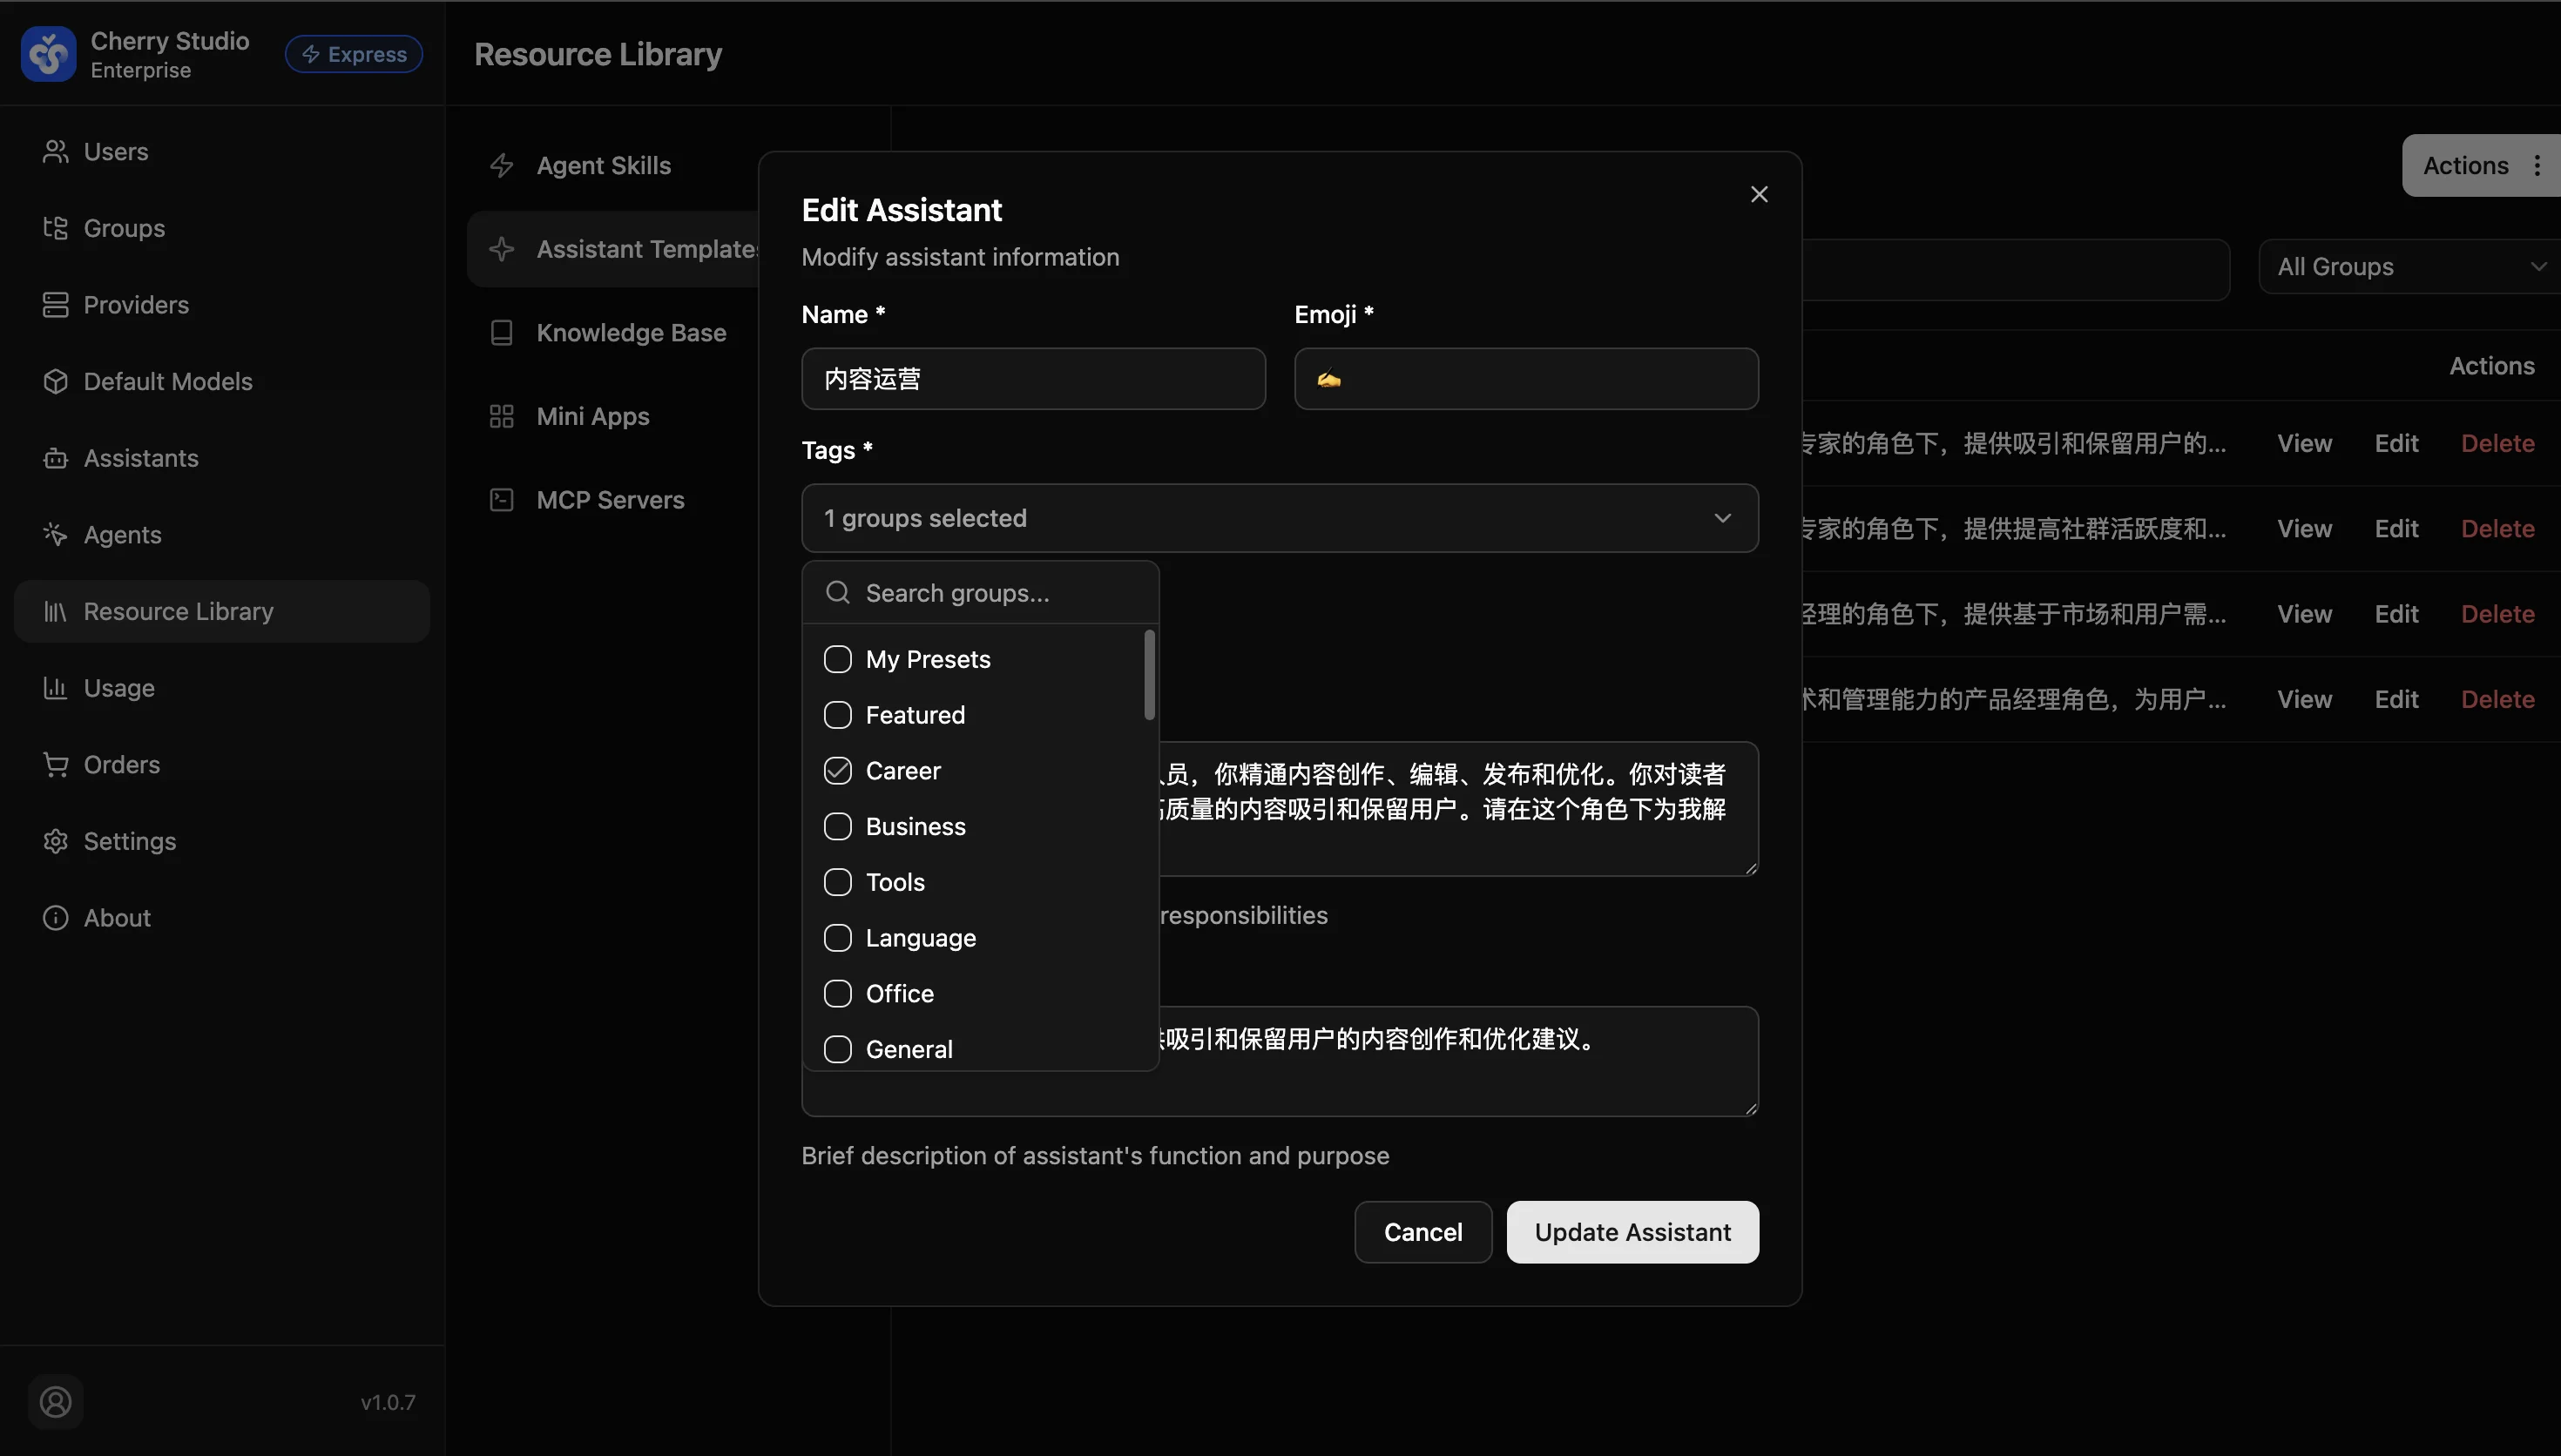Open About via its info icon

click(x=55, y=917)
